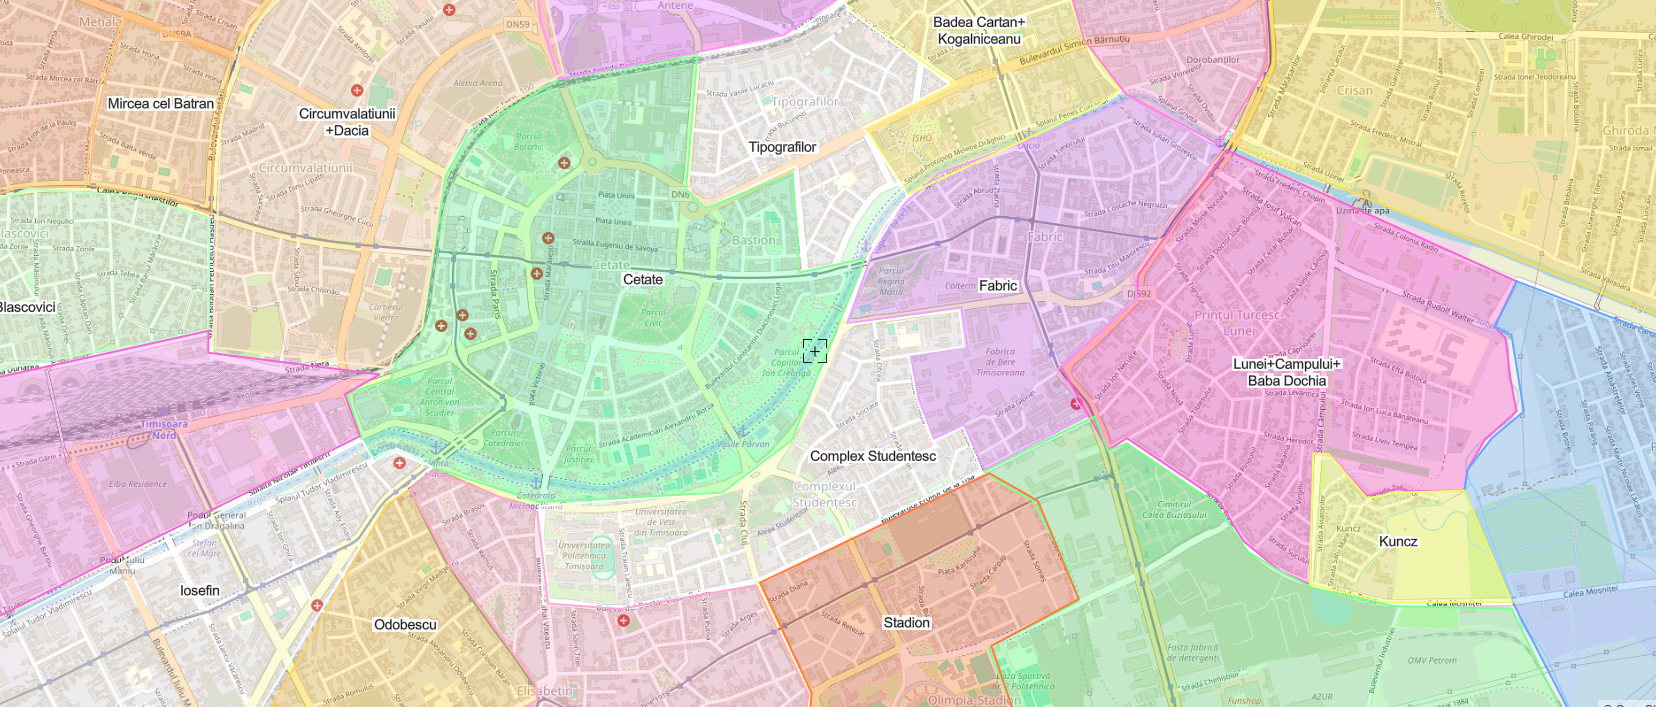Click the crosshair cursor in Parcul Copiilor

click(815, 351)
